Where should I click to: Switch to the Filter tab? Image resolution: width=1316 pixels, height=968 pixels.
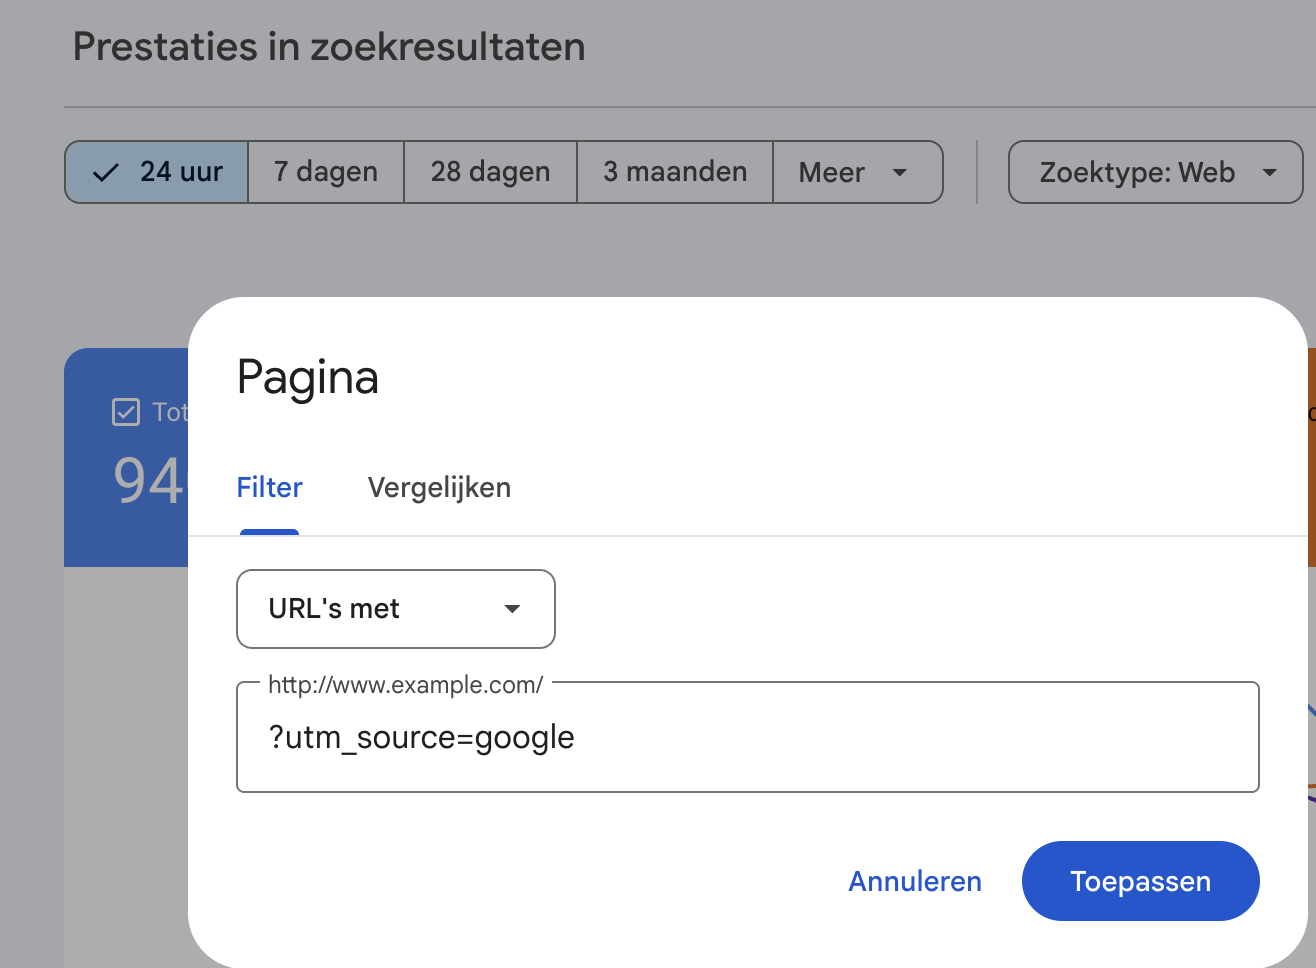pos(269,488)
